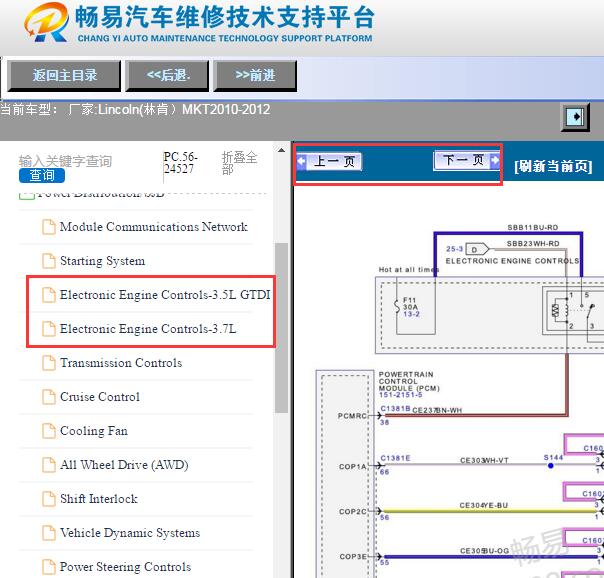The image size is (604, 578).
Task: Click the COP2C pin label
Action: [352, 511]
